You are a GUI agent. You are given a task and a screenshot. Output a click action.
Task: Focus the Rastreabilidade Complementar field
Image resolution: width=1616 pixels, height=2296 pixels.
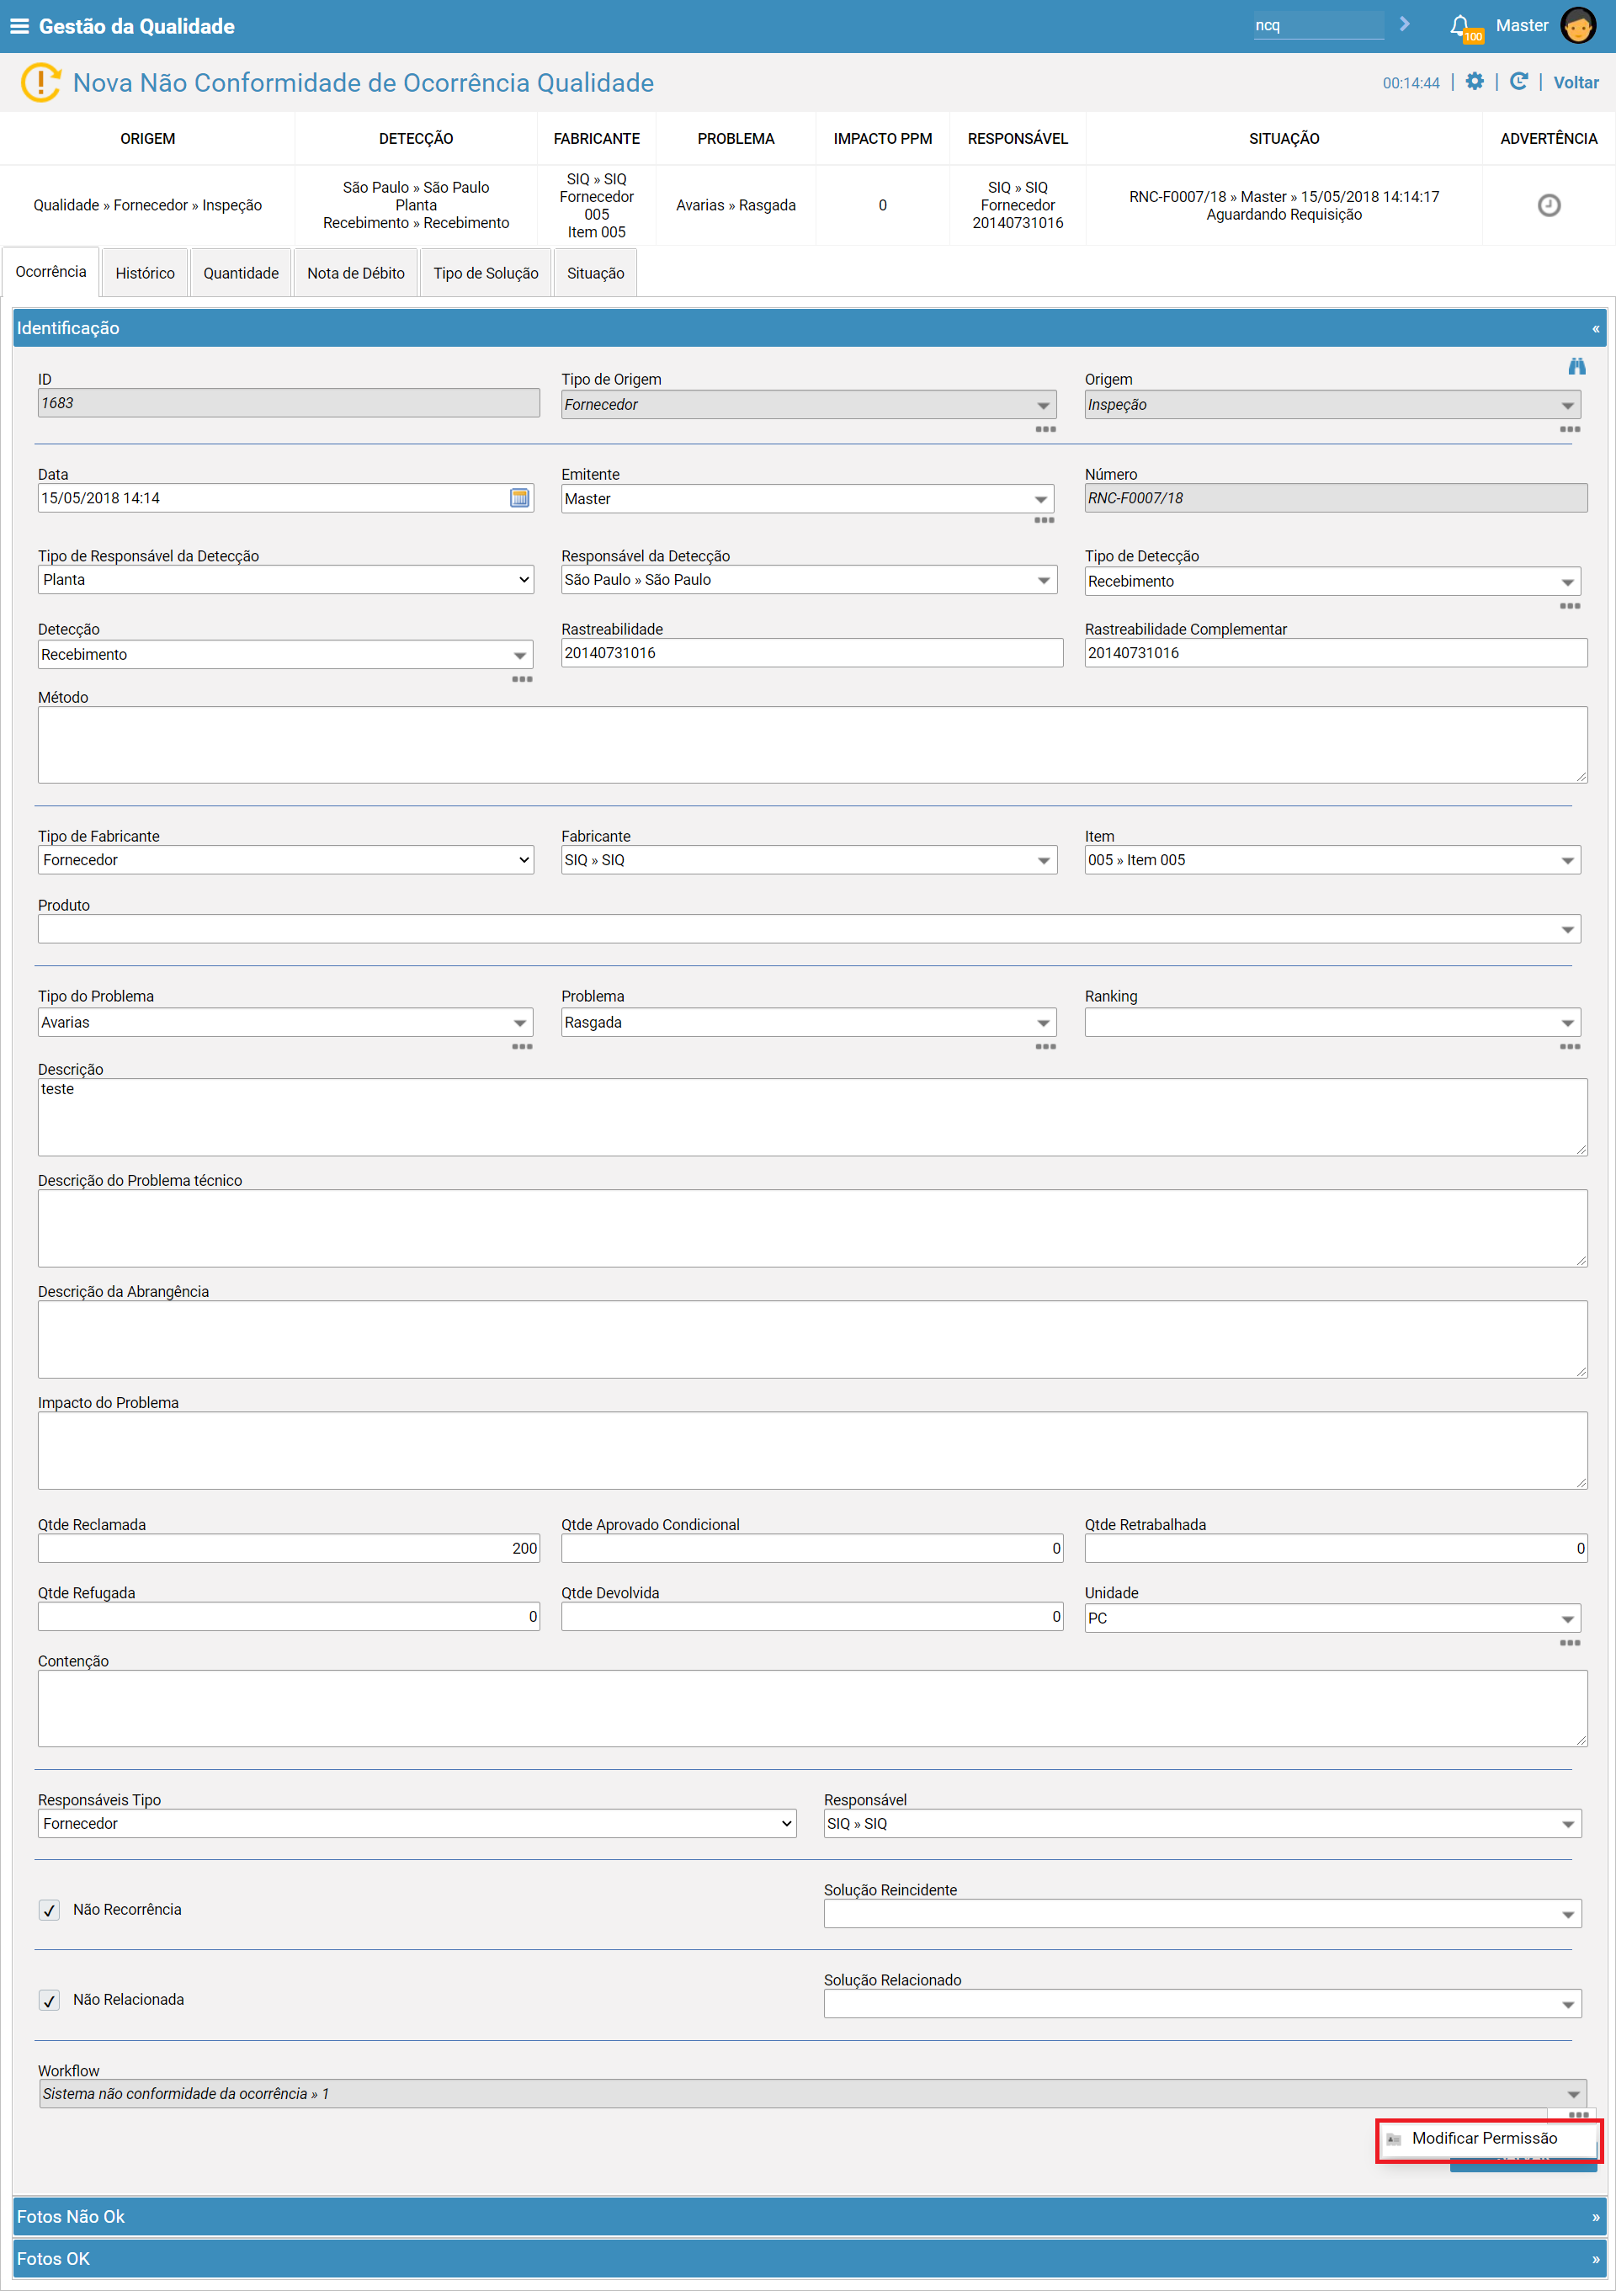click(1336, 653)
